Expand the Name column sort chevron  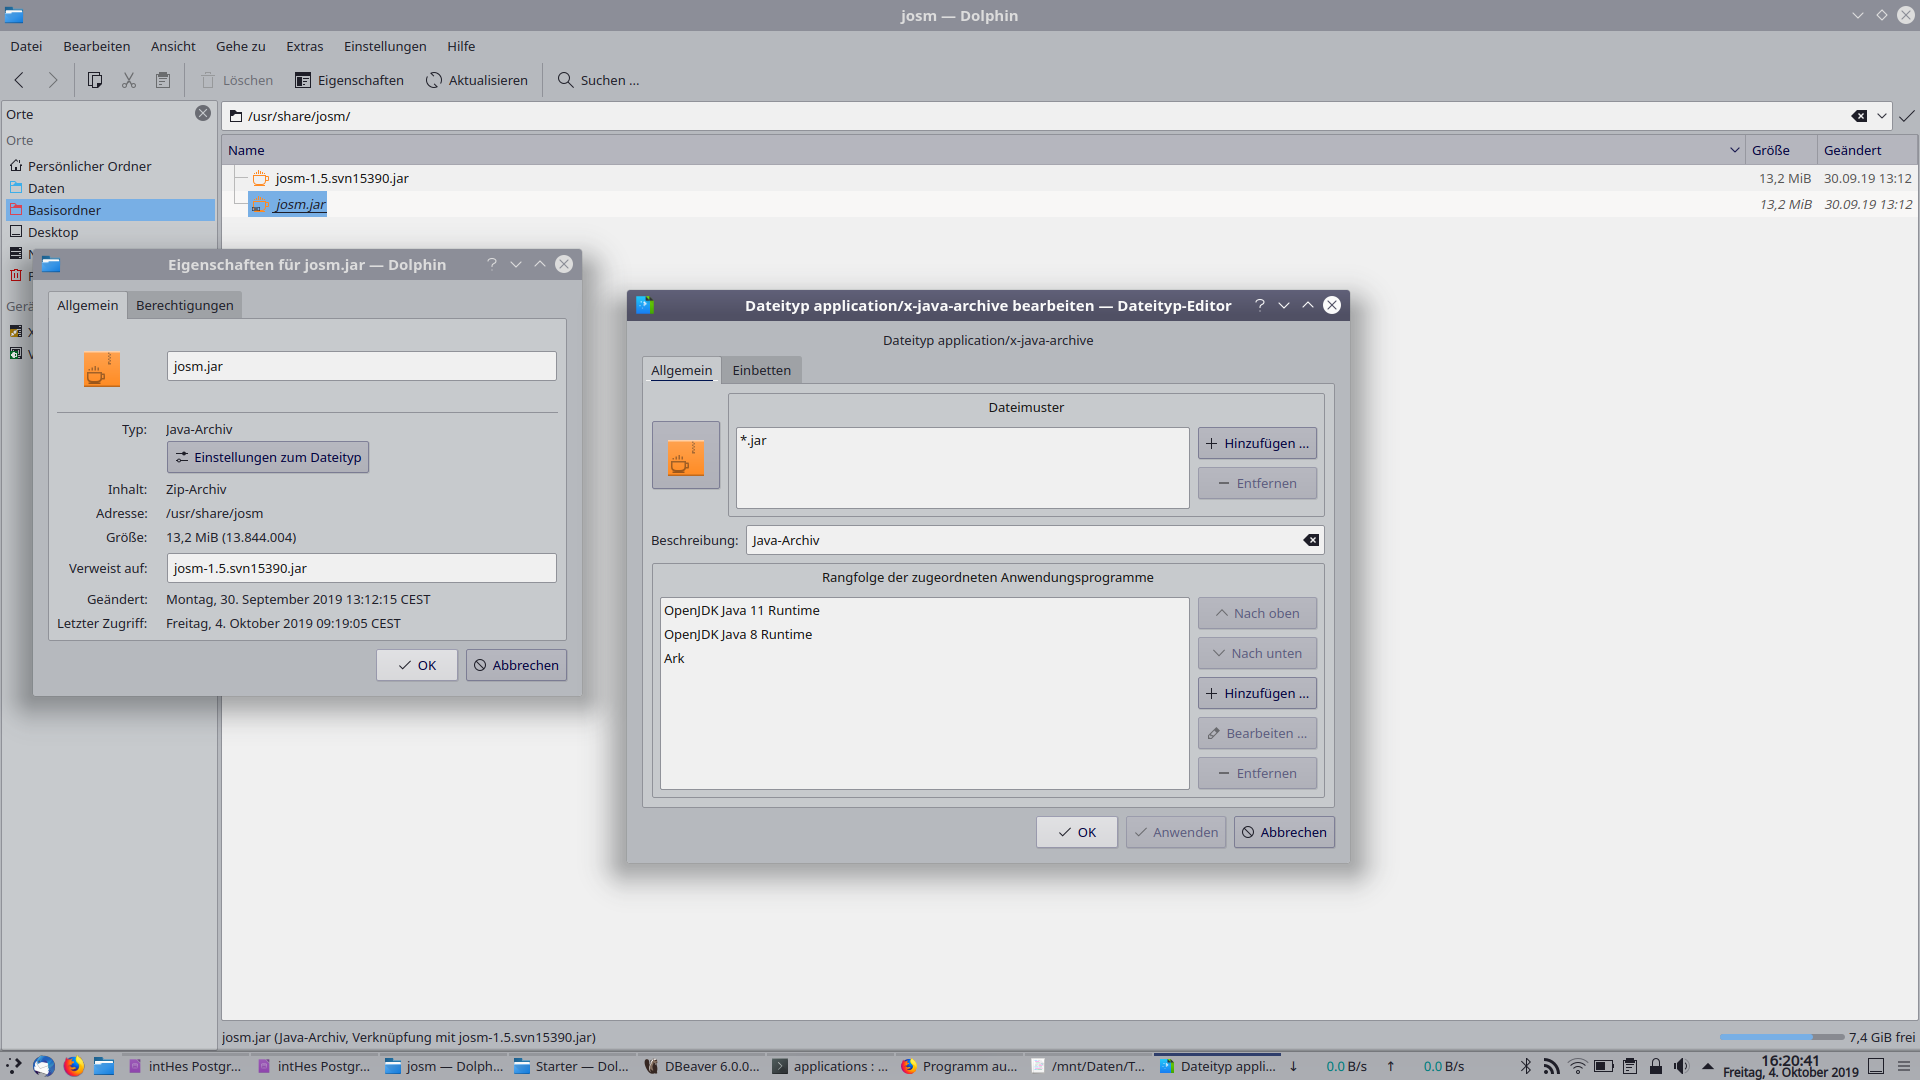(1734, 150)
